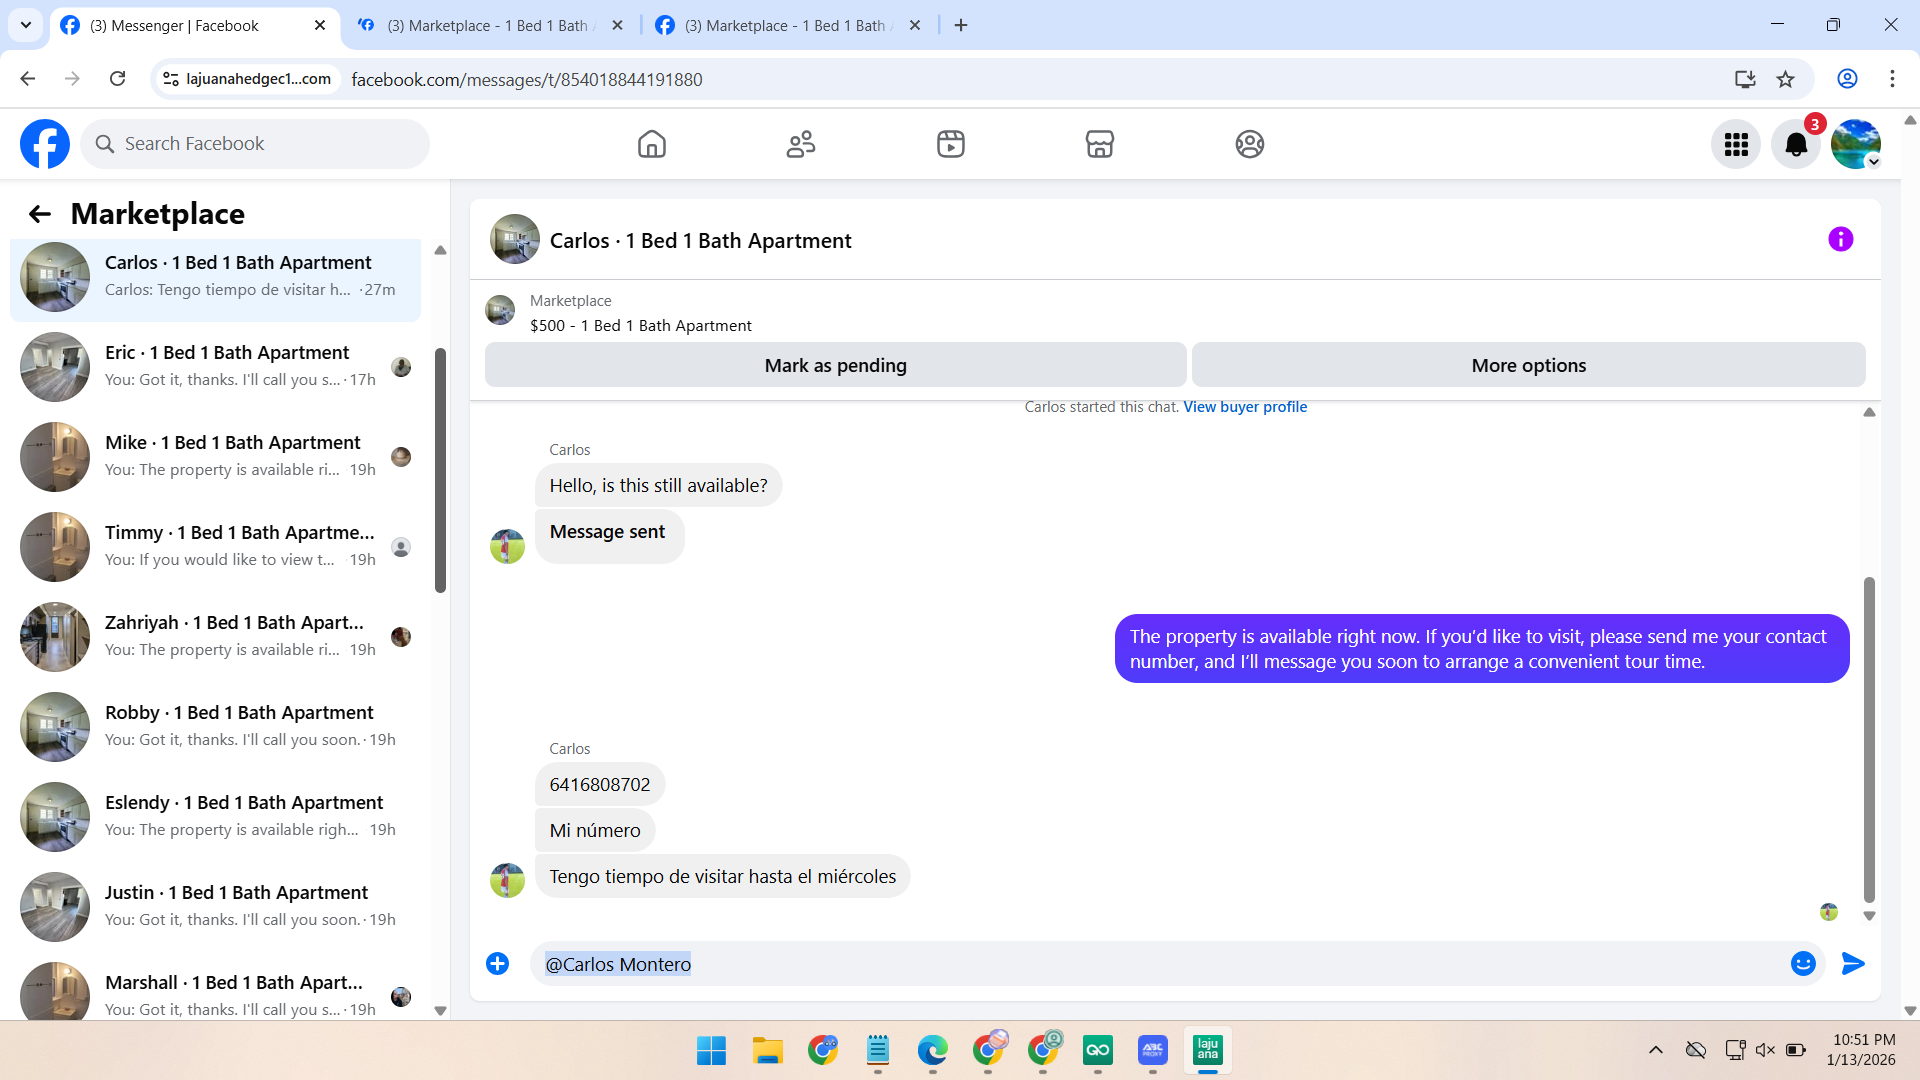Open Facebook Home icon

tap(651, 144)
